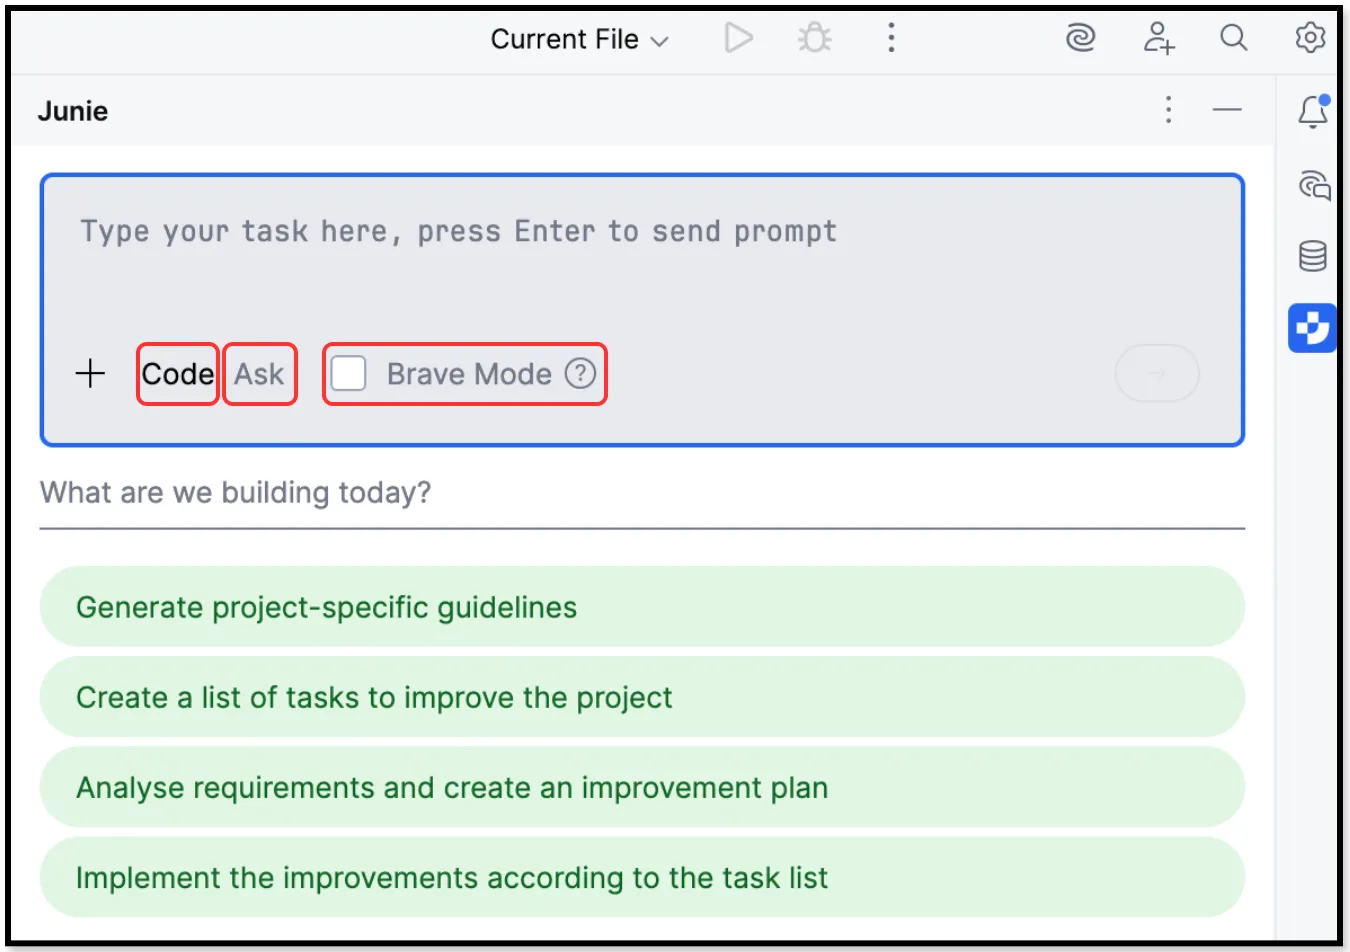Switch Junie to Code mode

(x=177, y=373)
